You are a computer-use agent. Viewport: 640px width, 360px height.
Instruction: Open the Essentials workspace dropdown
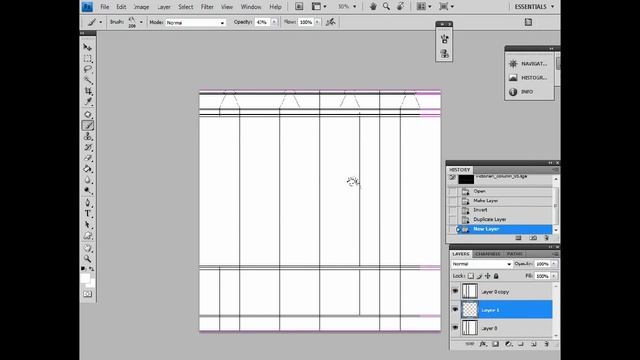[534, 7]
